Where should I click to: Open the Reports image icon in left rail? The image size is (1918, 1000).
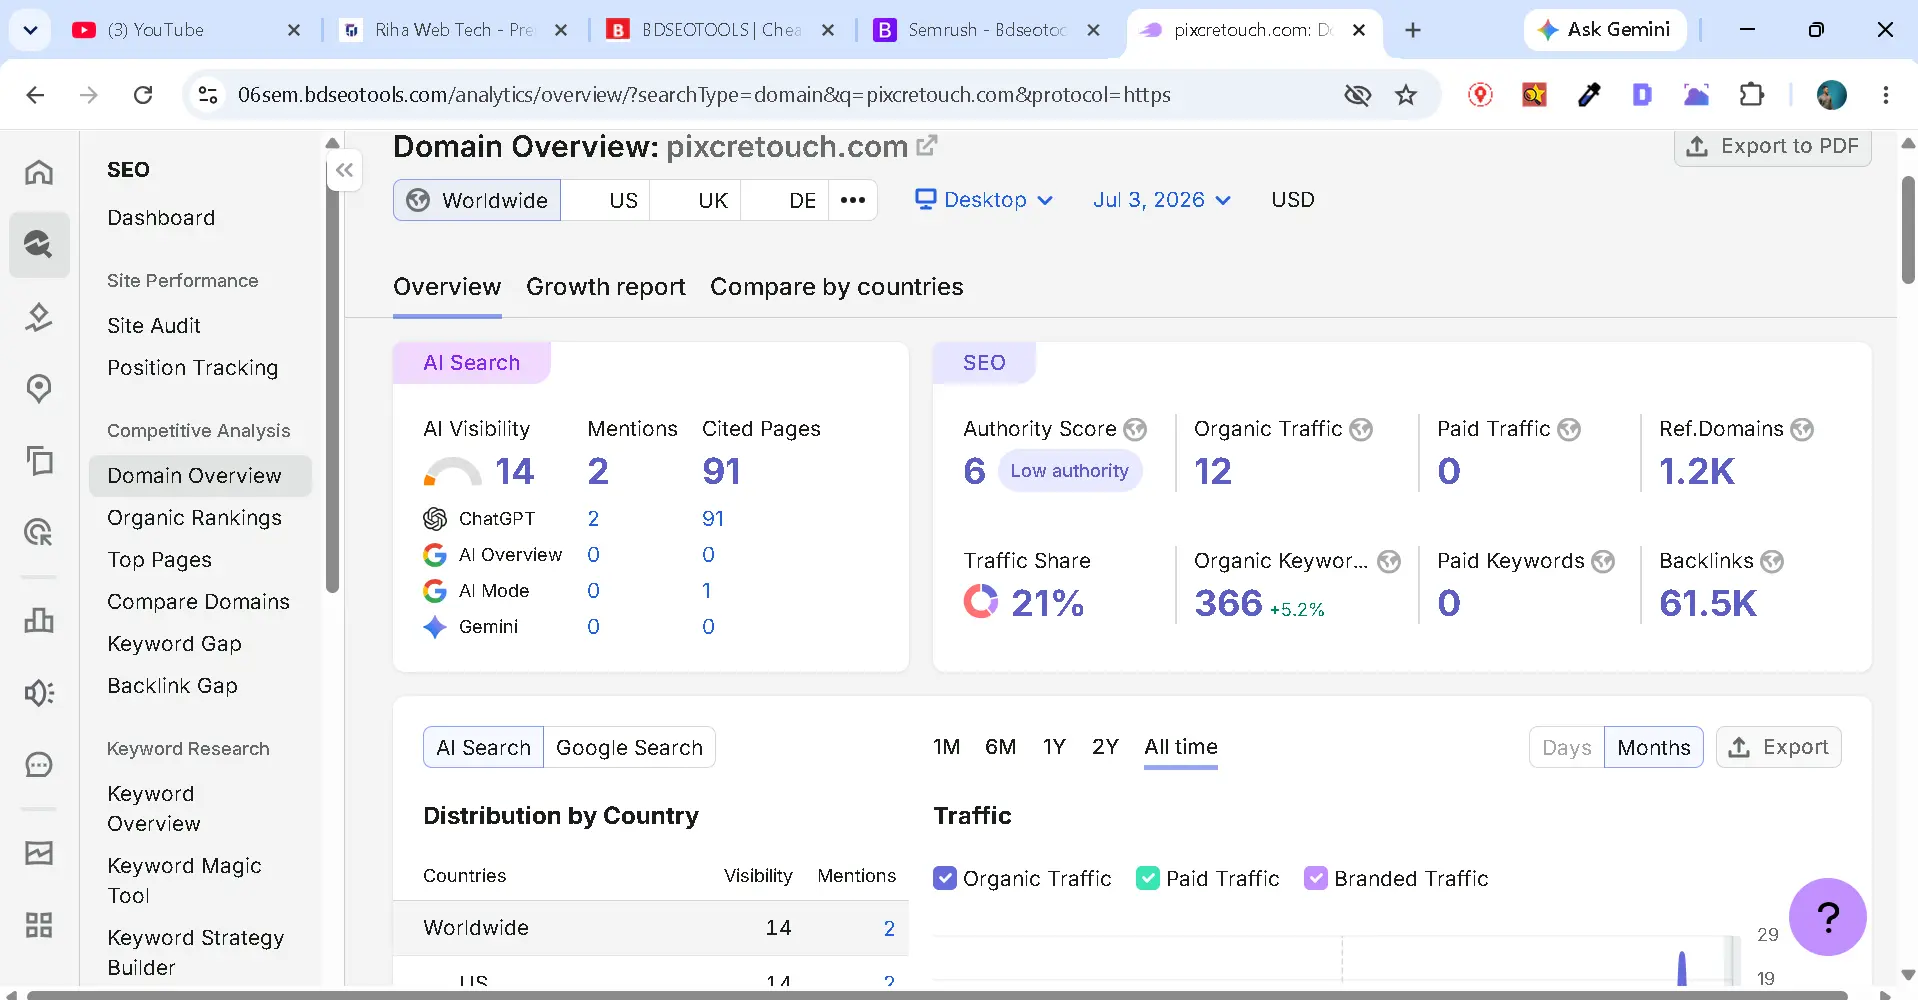tap(39, 853)
